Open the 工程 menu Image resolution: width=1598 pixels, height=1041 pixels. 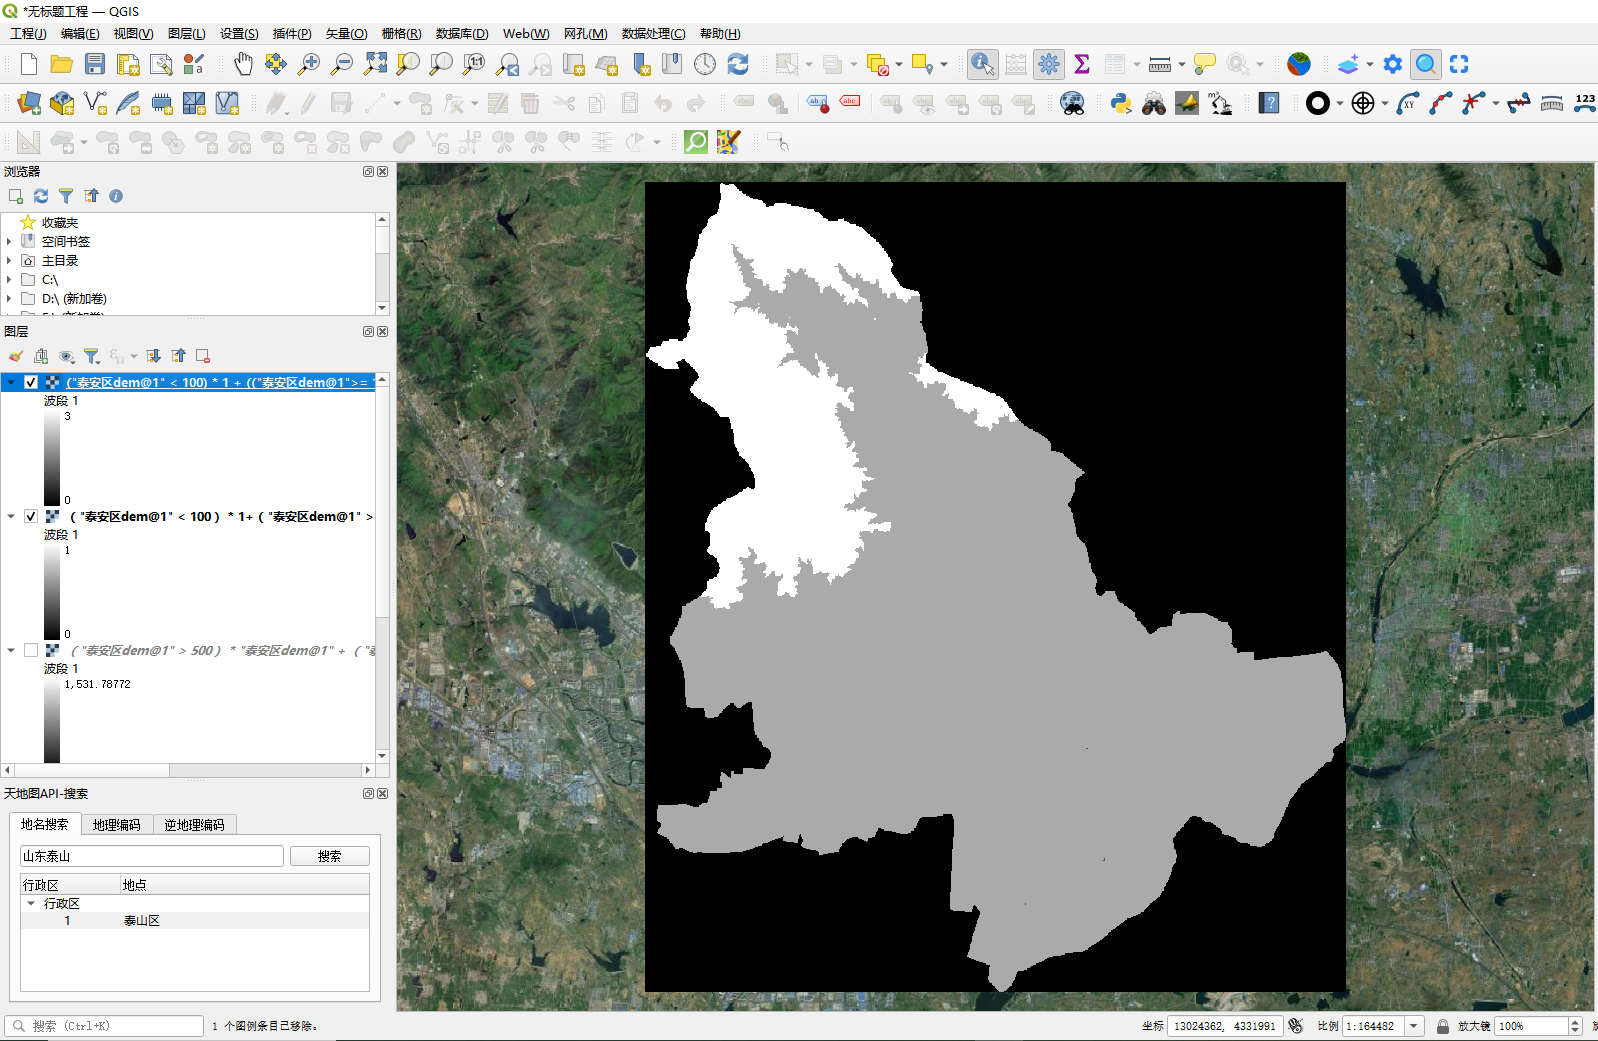[28, 33]
